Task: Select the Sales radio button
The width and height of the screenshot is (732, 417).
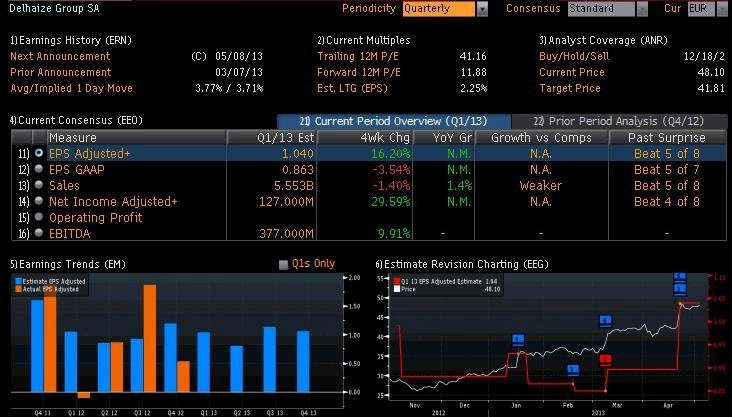Action: coord(39,185)
